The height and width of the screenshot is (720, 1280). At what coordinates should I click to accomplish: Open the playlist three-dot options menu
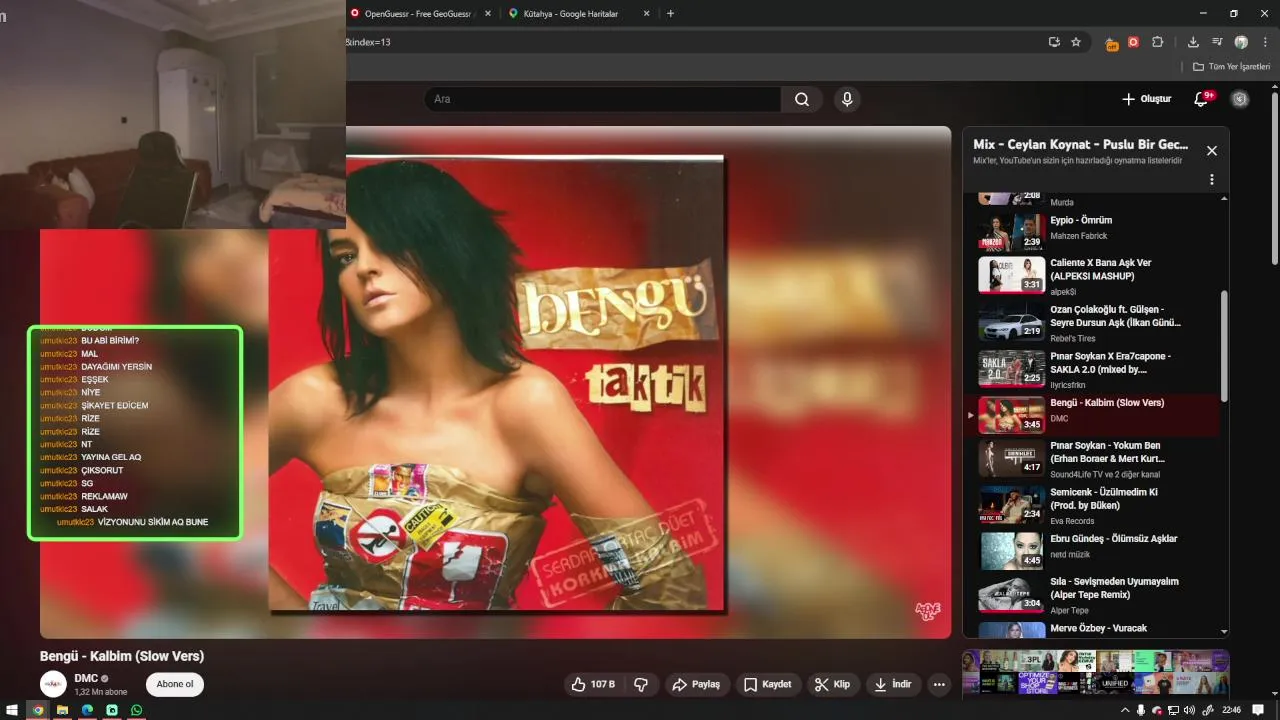pyautogui.click(x=1211, y=180)
